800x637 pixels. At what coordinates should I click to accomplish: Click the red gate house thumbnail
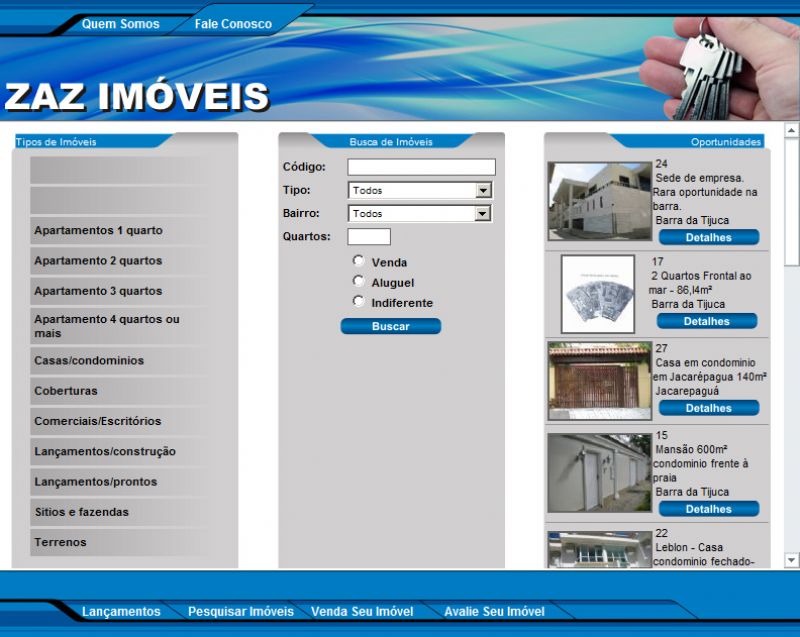click(x=599, y=380)
